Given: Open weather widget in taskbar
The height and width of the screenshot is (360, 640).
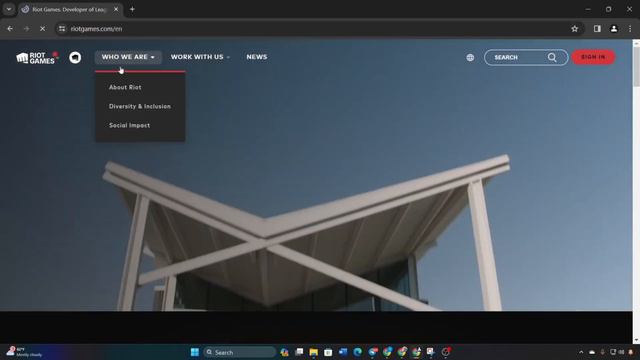Looking at the screenshot, I should 24,352.
